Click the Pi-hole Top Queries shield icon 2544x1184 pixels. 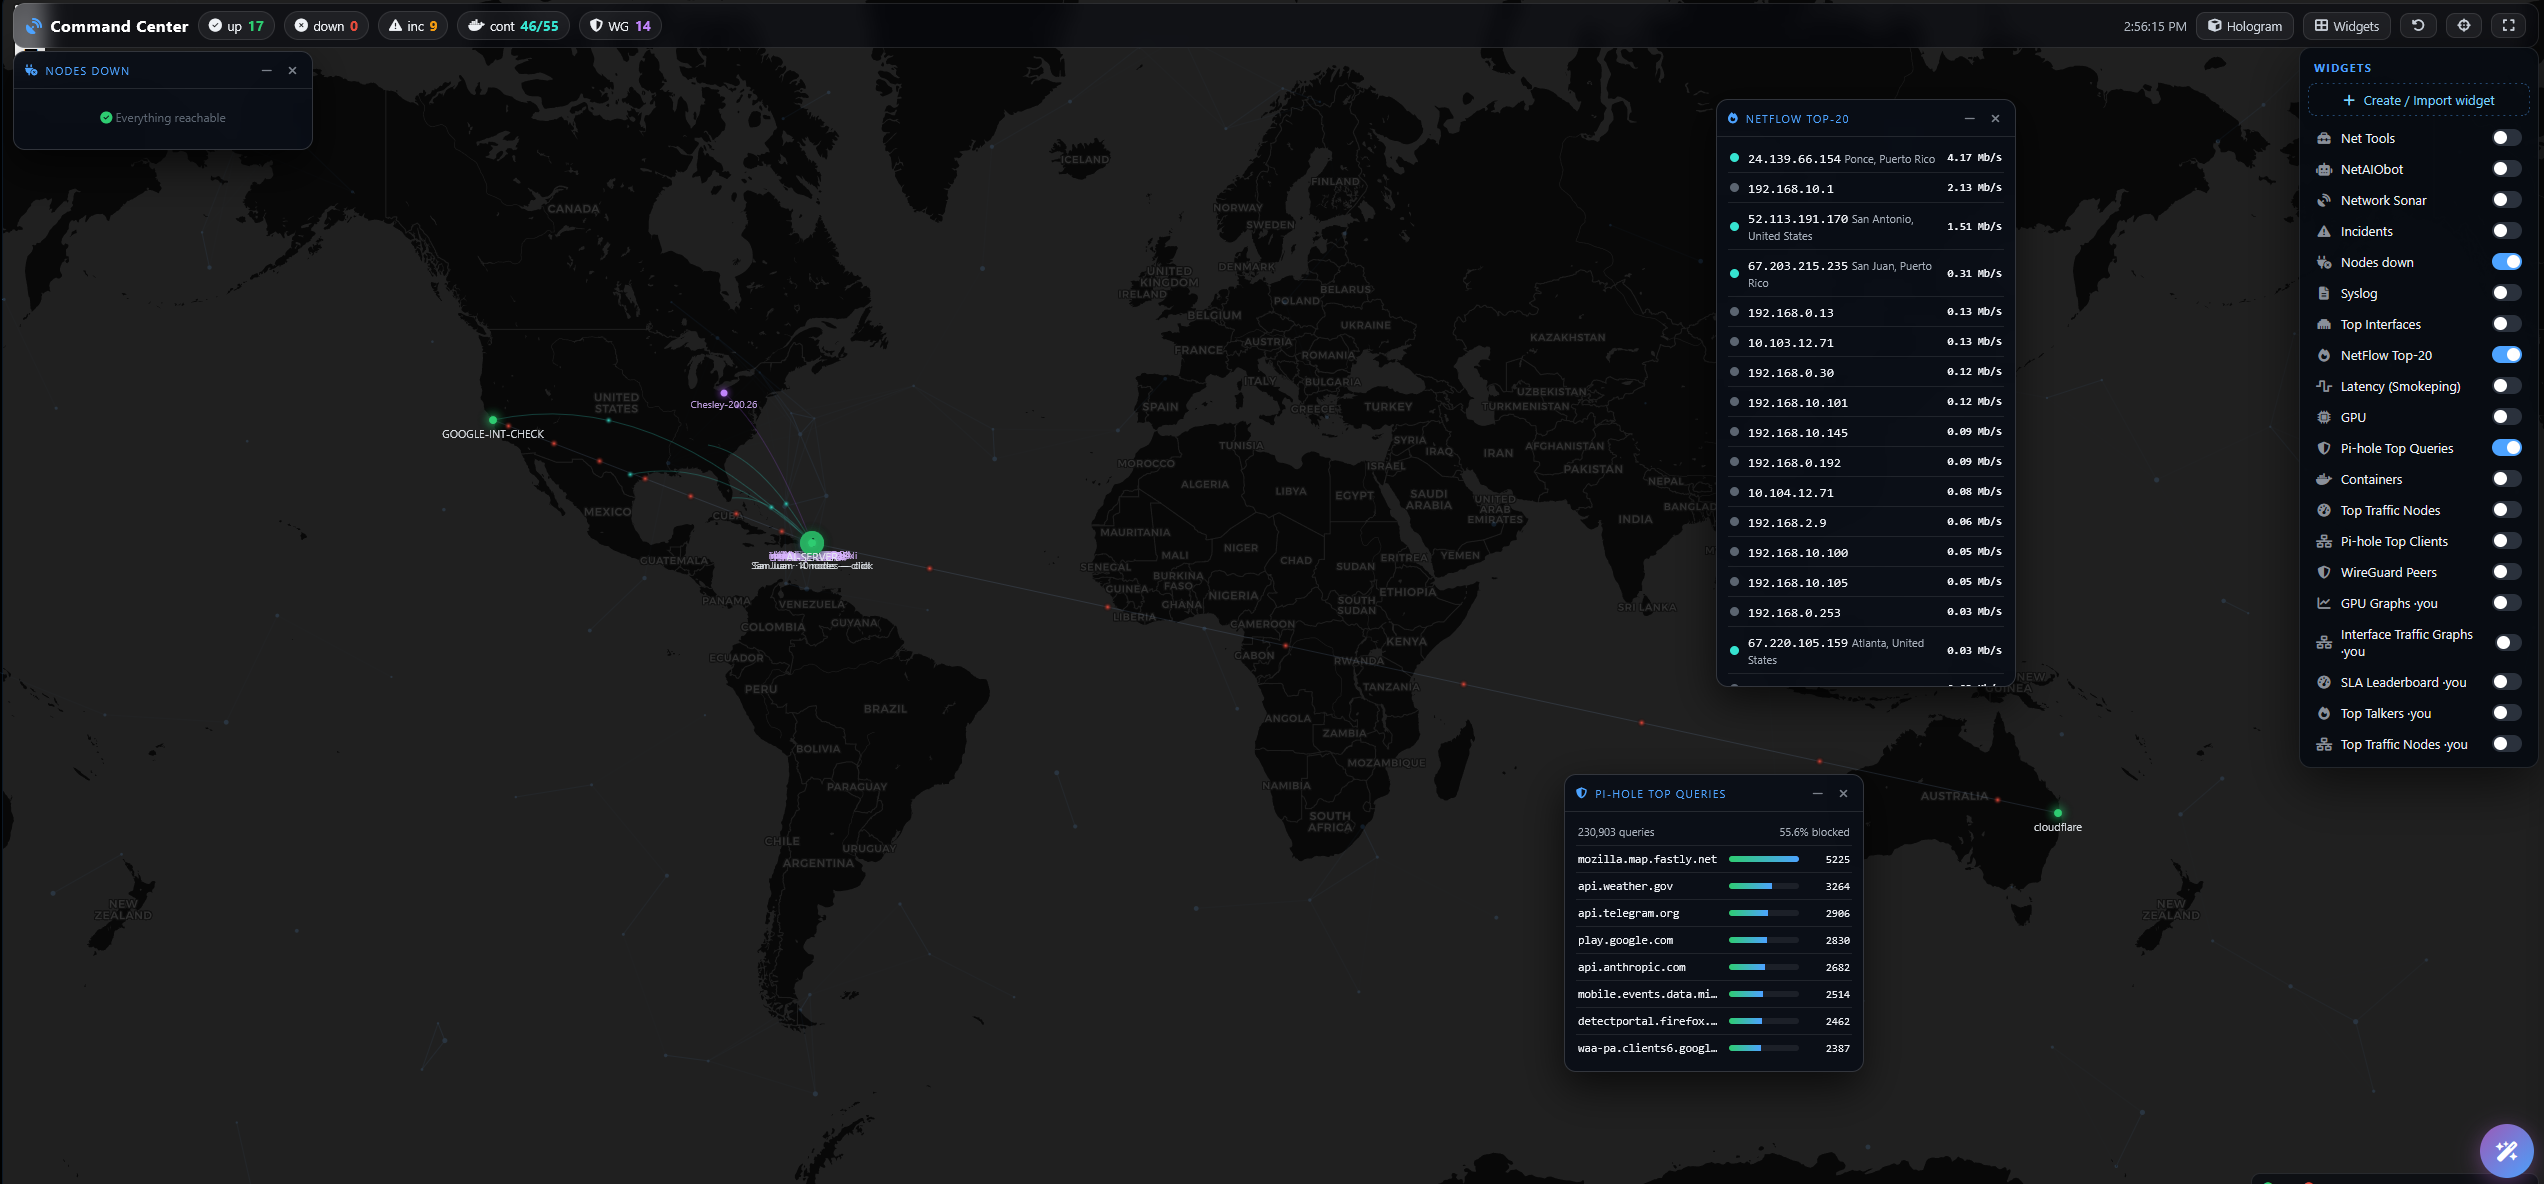click(1581, 794)
